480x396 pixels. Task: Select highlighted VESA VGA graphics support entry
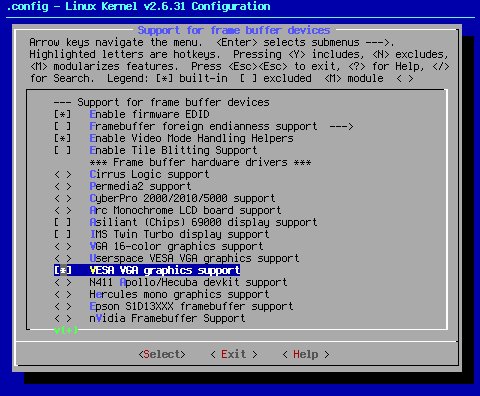point(165,270)
